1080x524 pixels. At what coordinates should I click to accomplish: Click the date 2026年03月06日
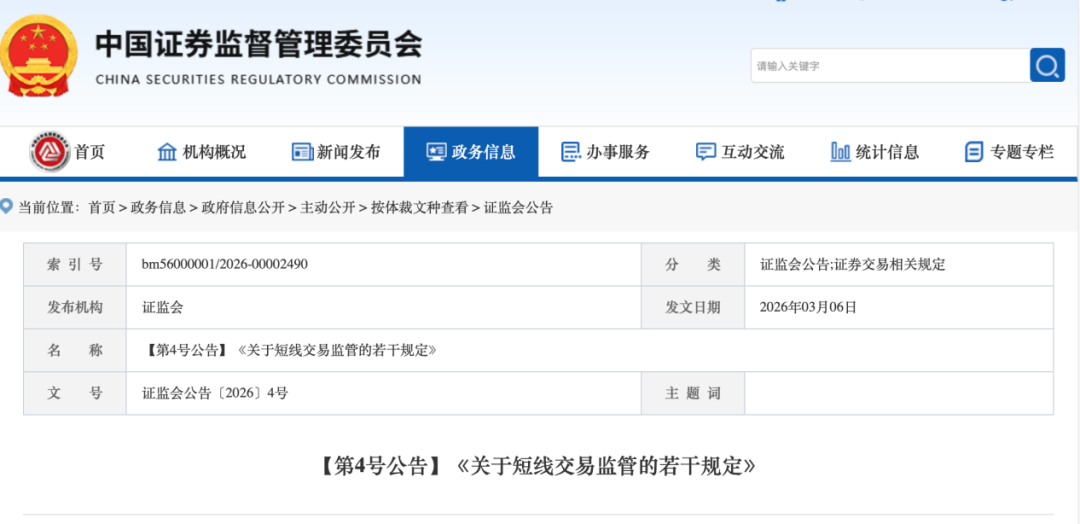(808, 307)
